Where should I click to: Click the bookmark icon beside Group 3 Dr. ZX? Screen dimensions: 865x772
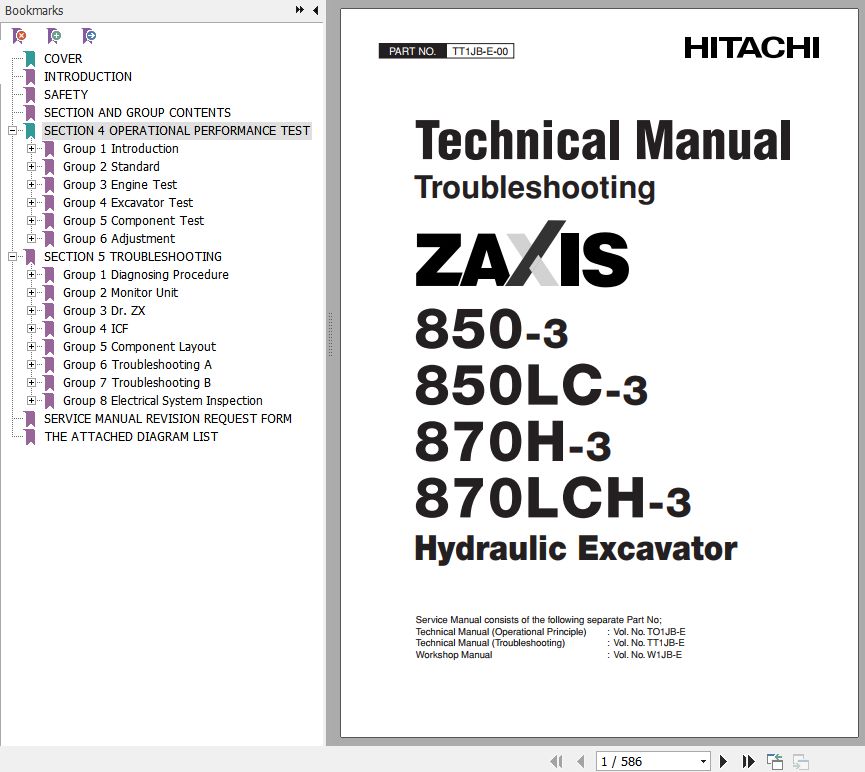pos(49,311)
